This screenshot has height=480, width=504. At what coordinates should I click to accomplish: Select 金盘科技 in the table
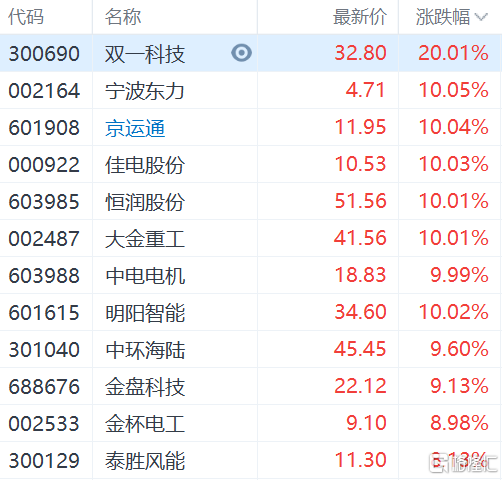(x=145, y=387)
